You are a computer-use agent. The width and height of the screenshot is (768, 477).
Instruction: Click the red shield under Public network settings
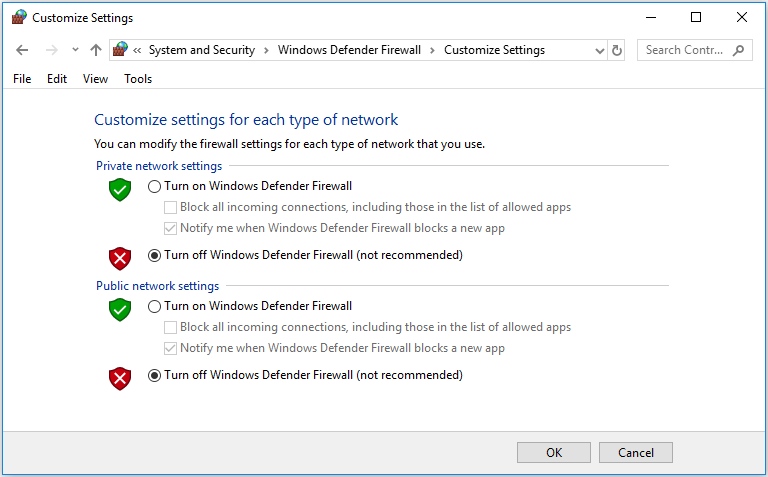pyautogui.click(x=120, y=378)
